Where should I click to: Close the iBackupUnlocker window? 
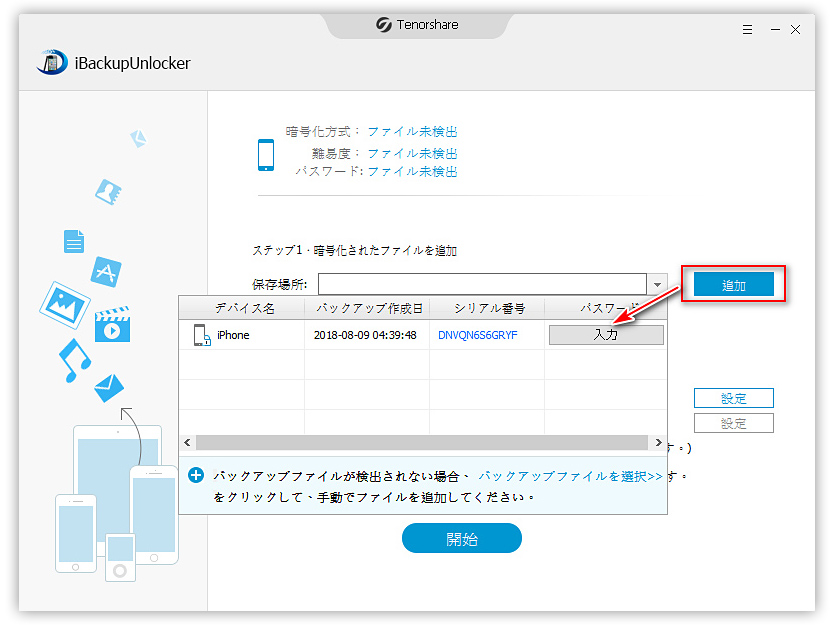[x=795, y=30]
